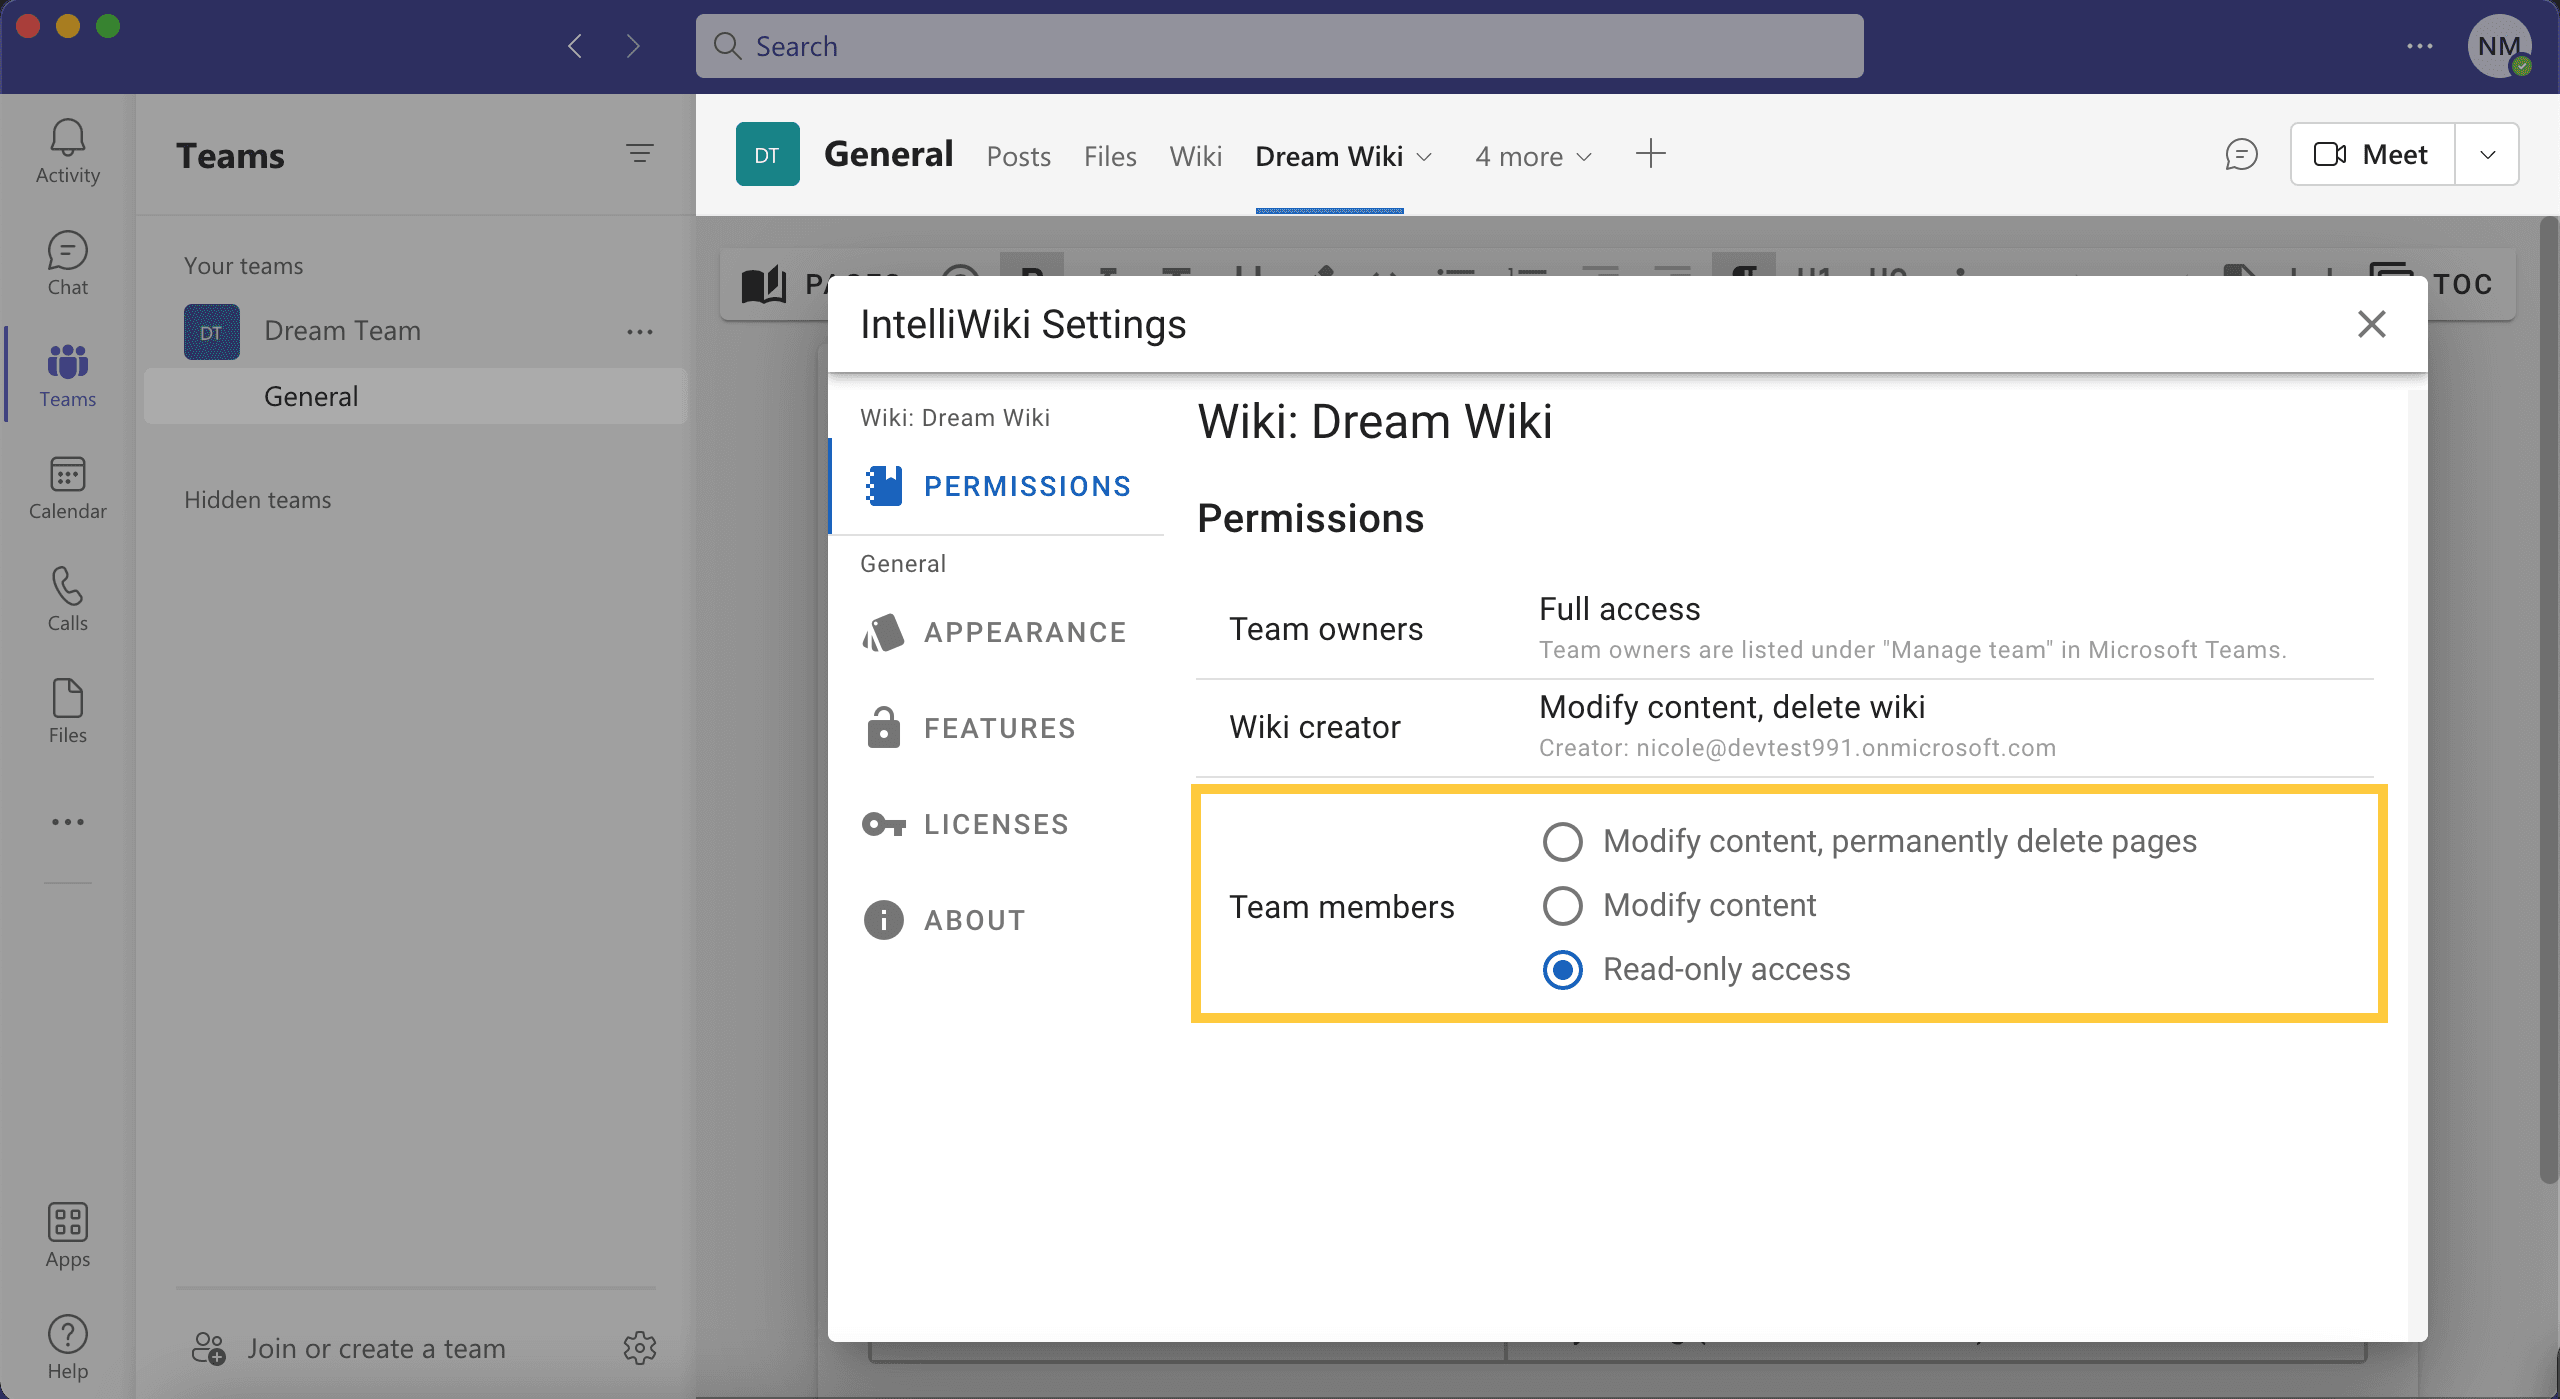Viewport: 2560px width, 1399px height.
Task: Click the Teams filter icon
Action: 640,153
